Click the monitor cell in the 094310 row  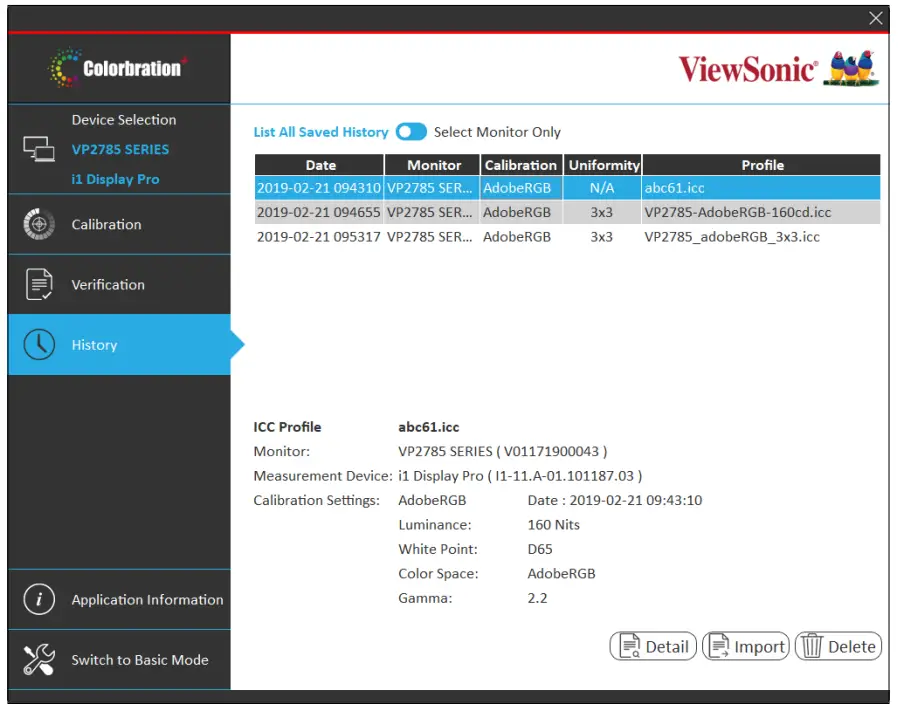[x=430, y=188]
